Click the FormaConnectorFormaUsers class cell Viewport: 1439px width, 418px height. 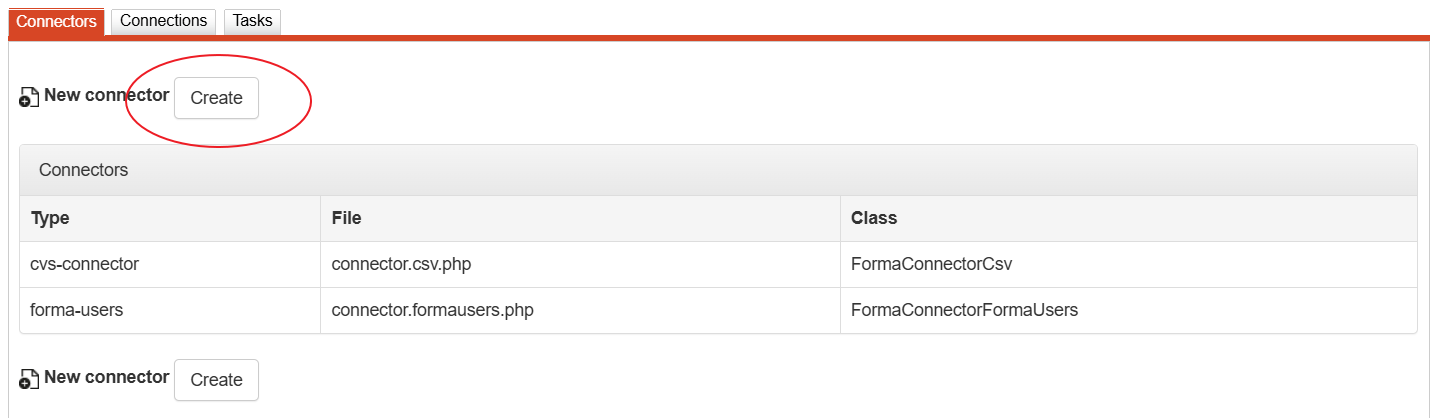(964, 310)
